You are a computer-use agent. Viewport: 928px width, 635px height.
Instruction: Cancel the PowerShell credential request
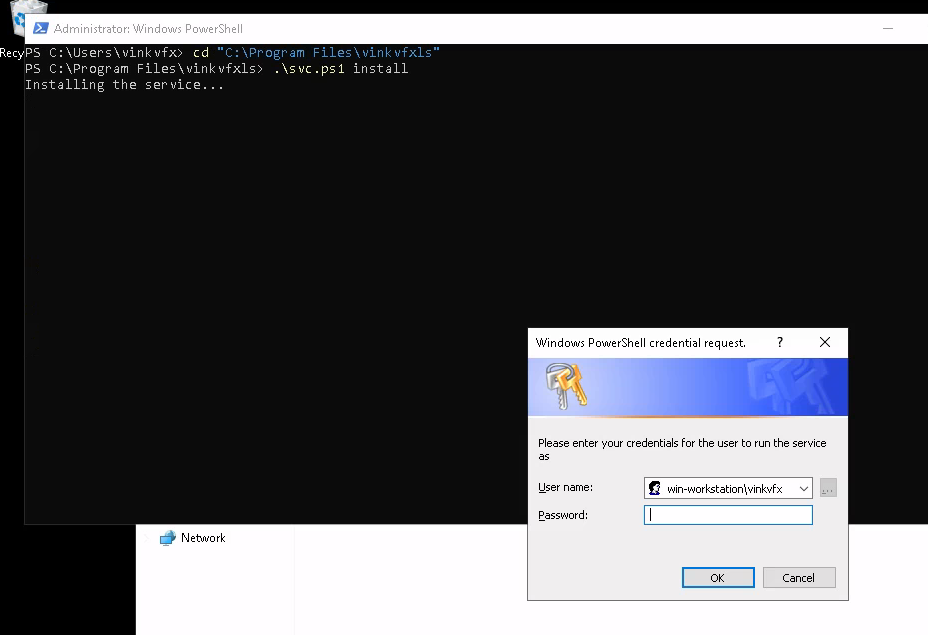798,577
